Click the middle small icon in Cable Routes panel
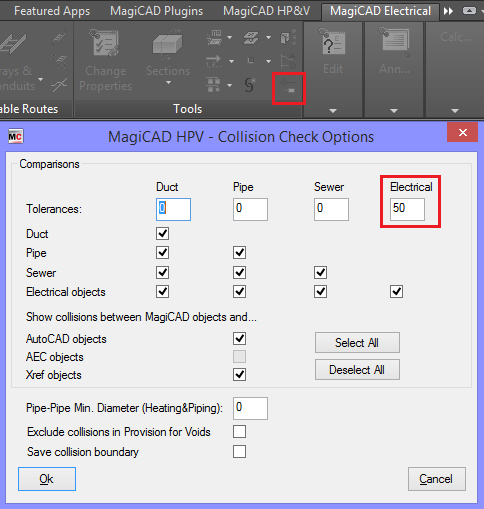This screenshot has height=509, width=484. [x=59, y=61]
